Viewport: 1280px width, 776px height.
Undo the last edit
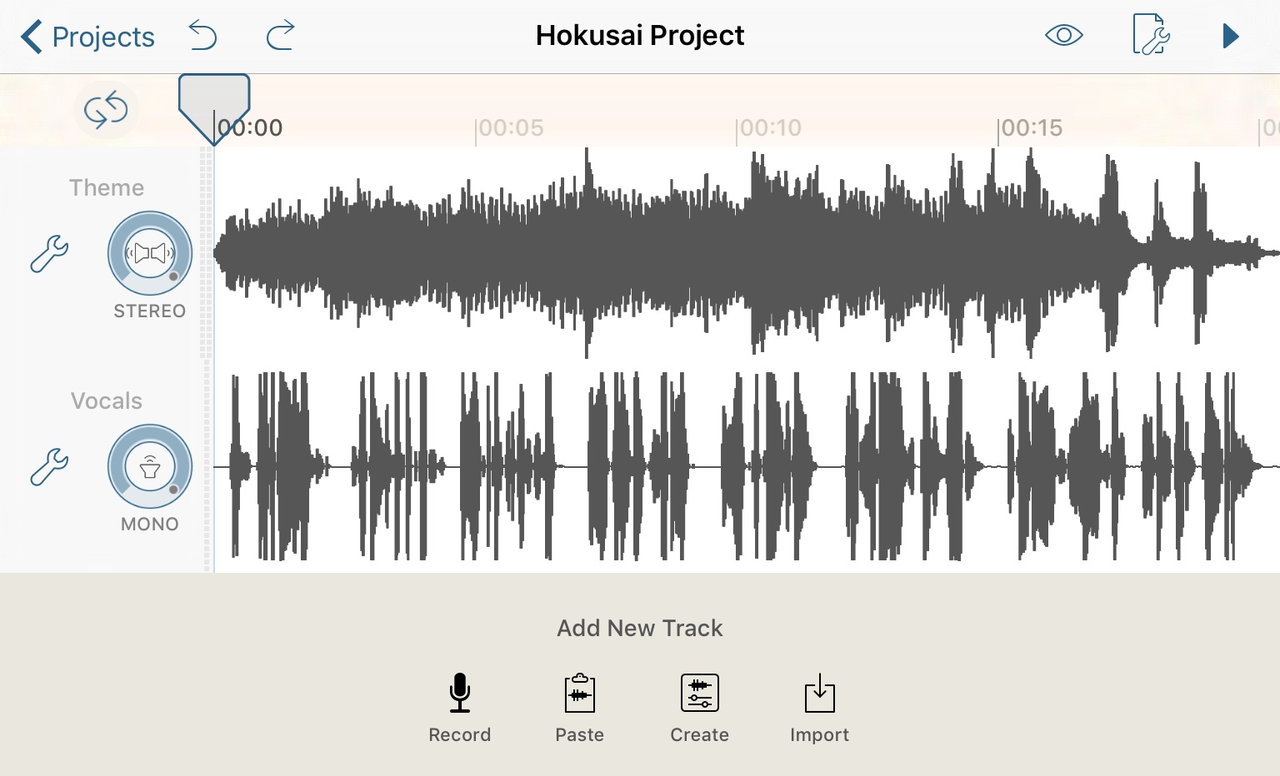(203, 35)
